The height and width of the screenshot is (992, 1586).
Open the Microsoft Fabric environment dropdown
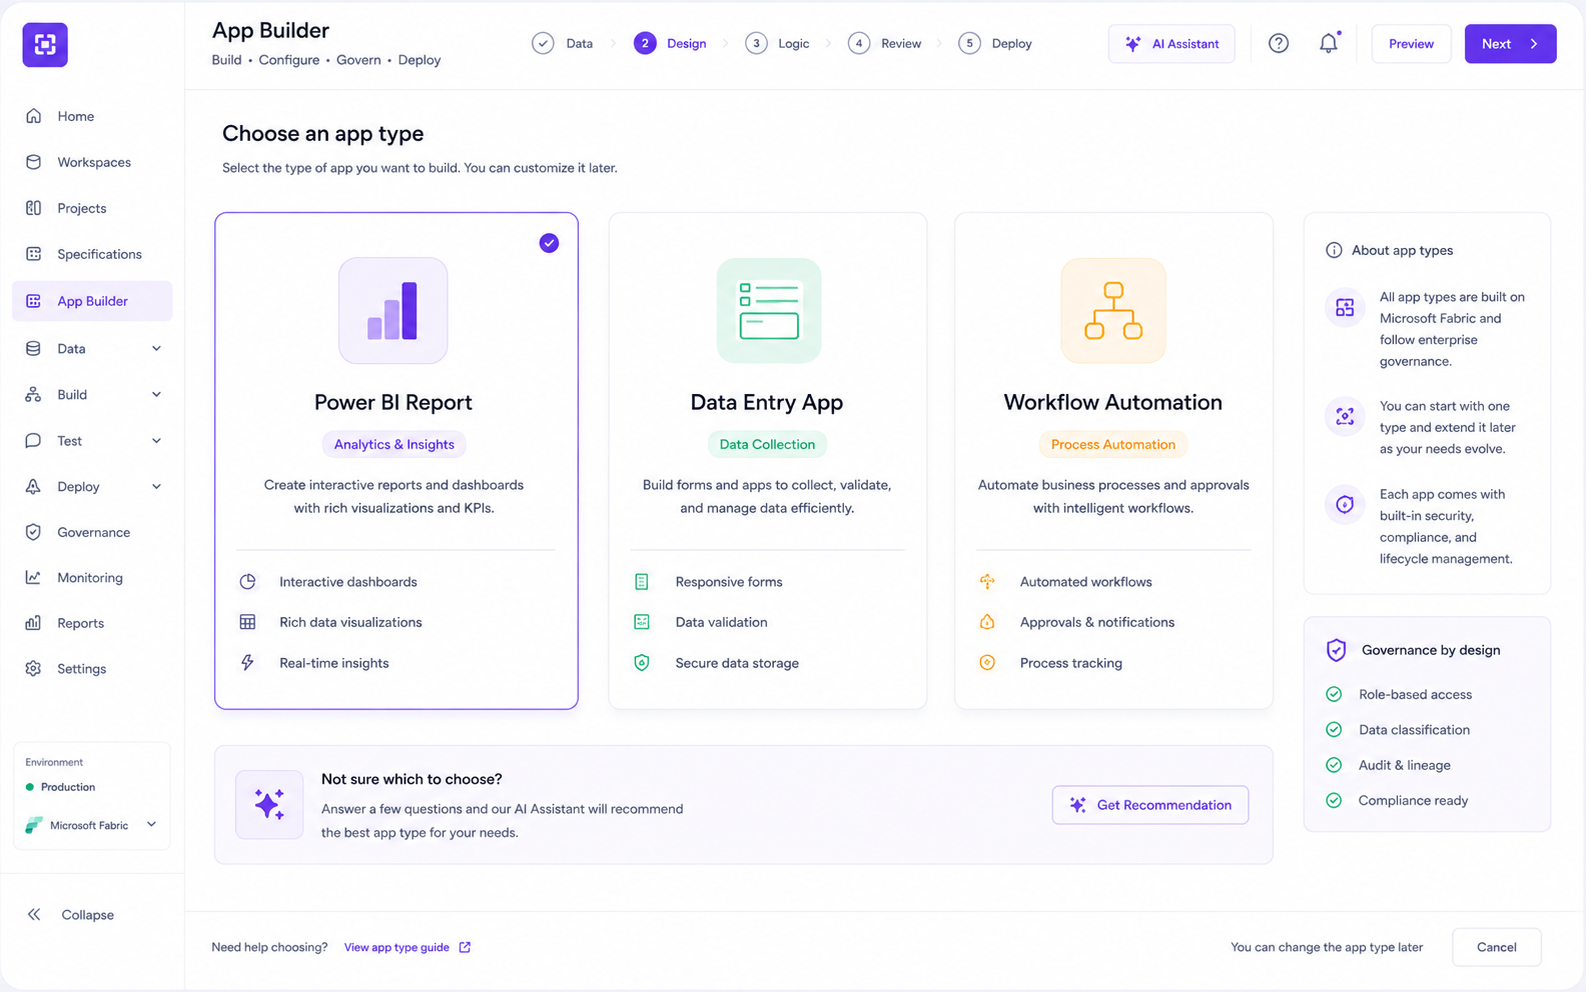(x=92, y=825)
